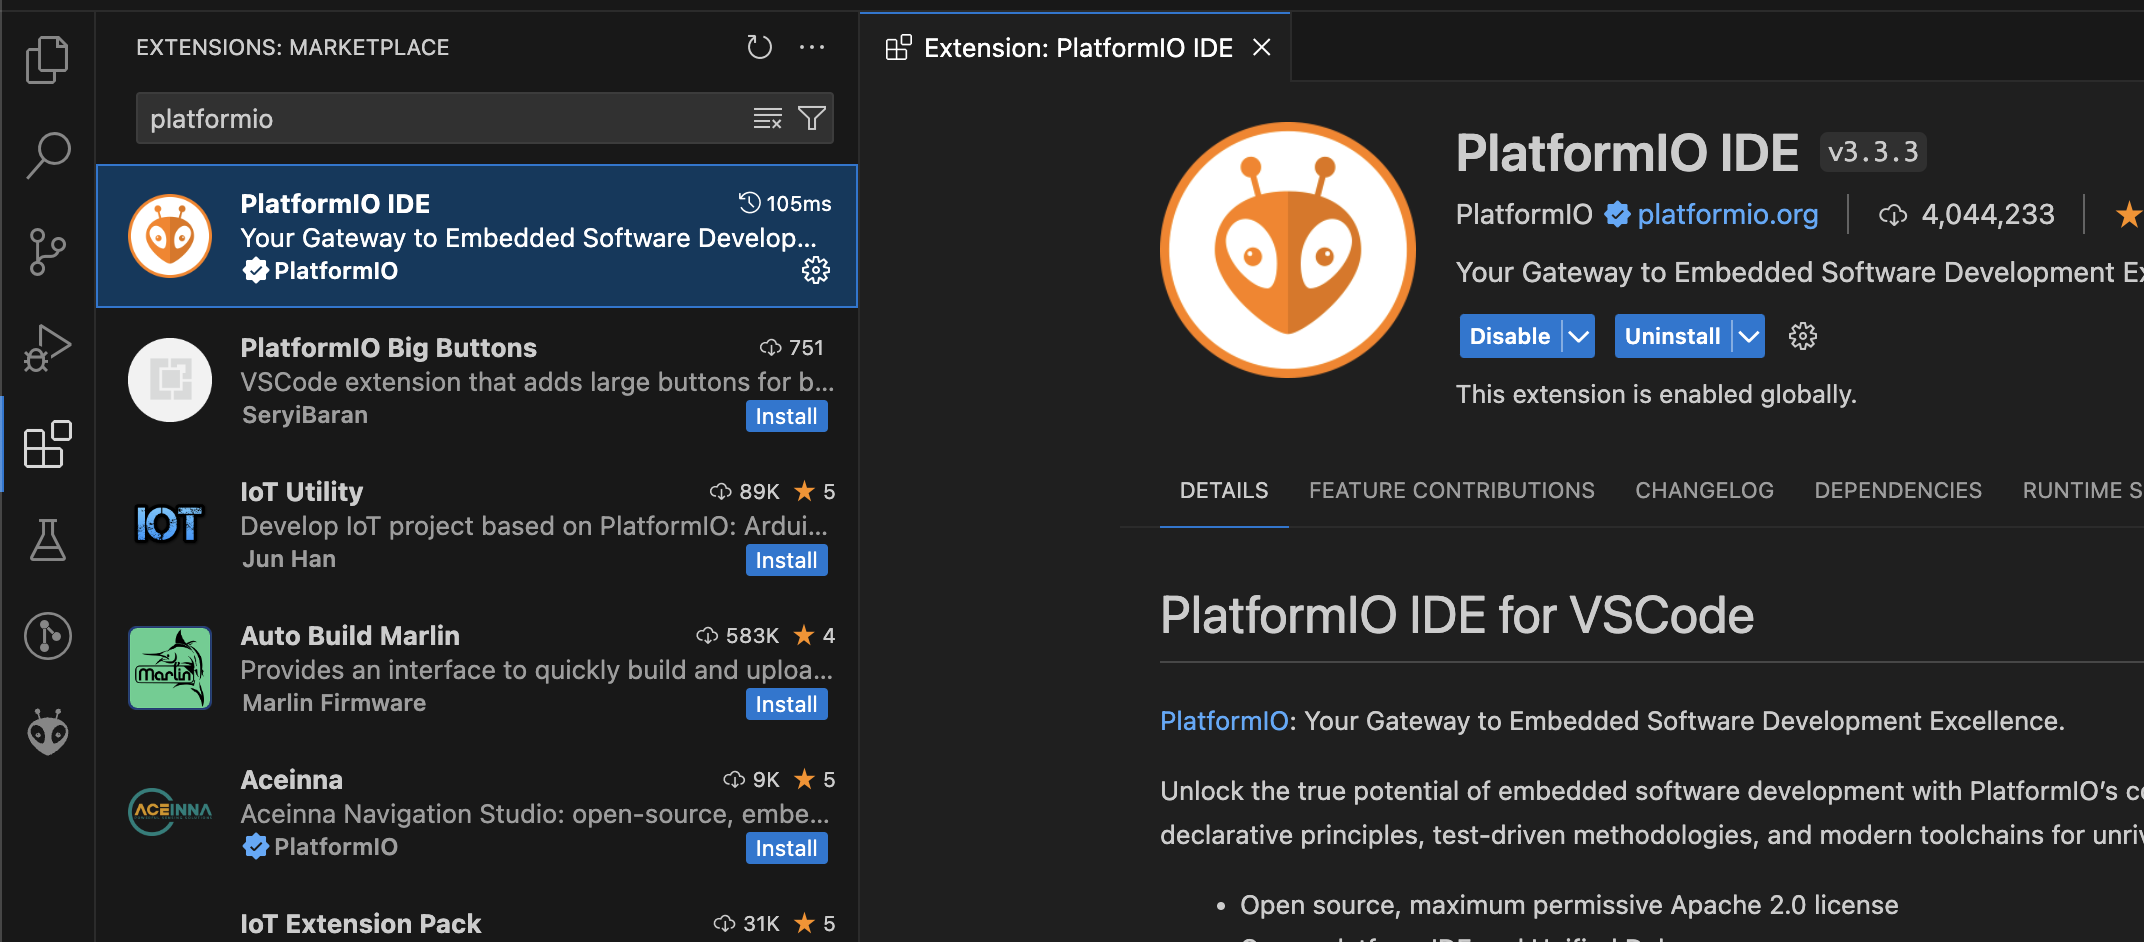Switch to the Details tab
The width and height of the screenshot is (2144, 942).
click(x=1224, y=490)
